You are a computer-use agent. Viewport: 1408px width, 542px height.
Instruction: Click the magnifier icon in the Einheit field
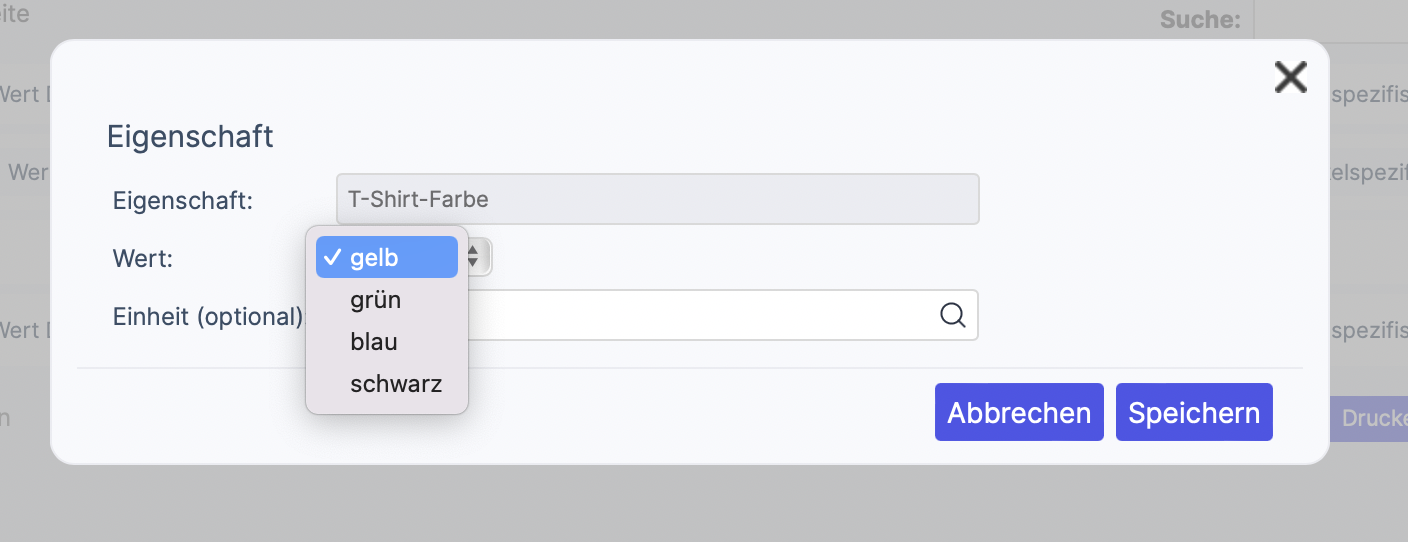point(953,315)
